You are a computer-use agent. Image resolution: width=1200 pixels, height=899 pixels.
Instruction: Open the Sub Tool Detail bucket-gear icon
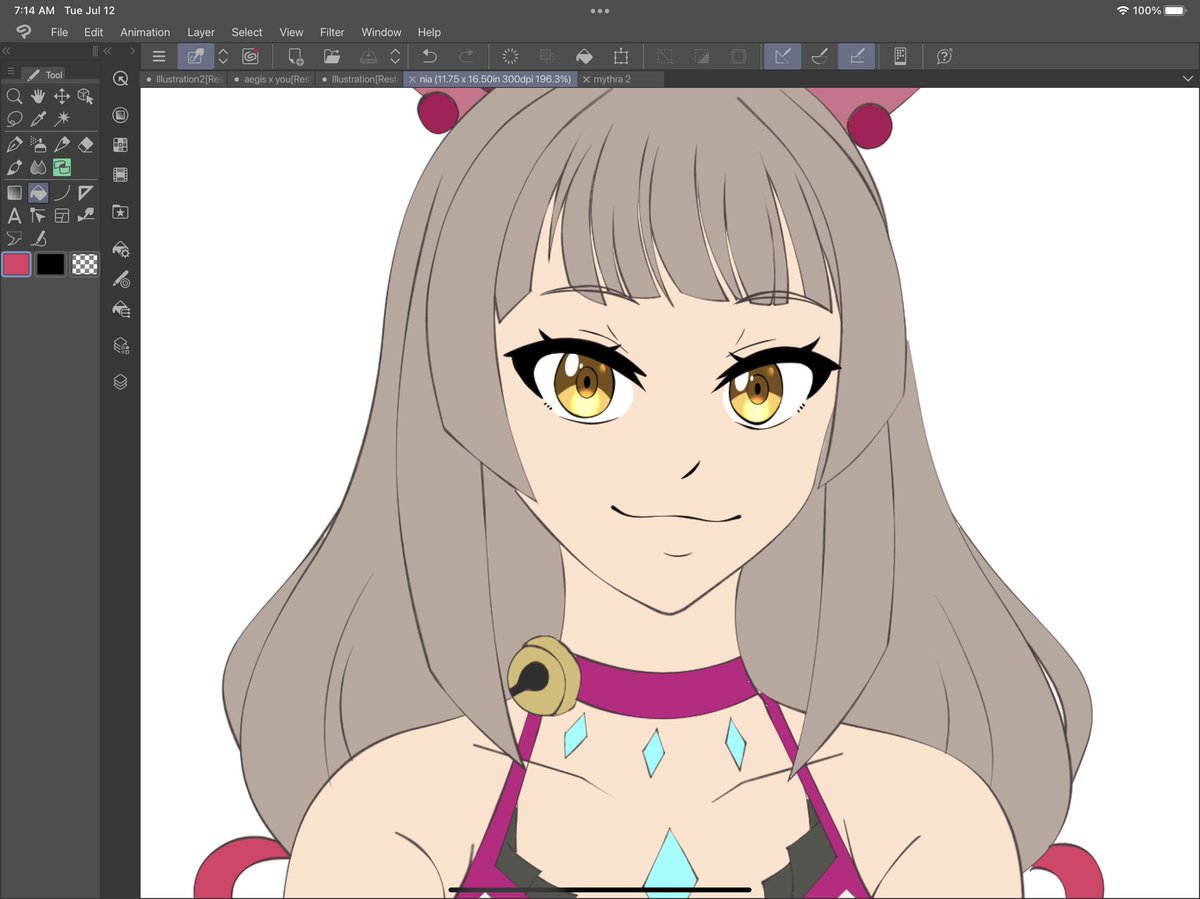click(121, 249)
